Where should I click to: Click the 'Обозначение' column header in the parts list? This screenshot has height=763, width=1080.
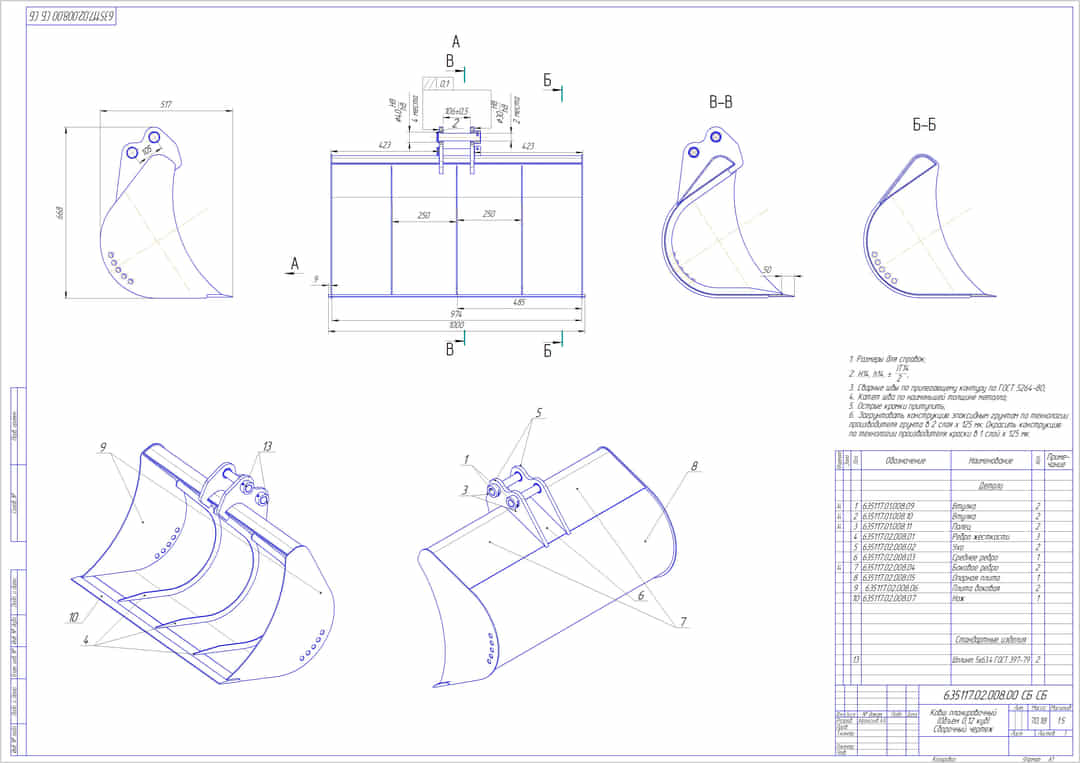click(x=905, y=460)
